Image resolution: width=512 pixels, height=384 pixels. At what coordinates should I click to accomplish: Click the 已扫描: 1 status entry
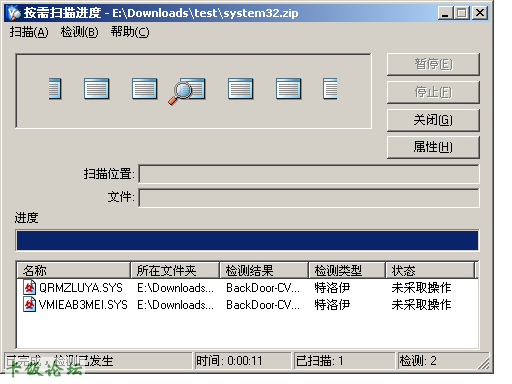(344, 361)
